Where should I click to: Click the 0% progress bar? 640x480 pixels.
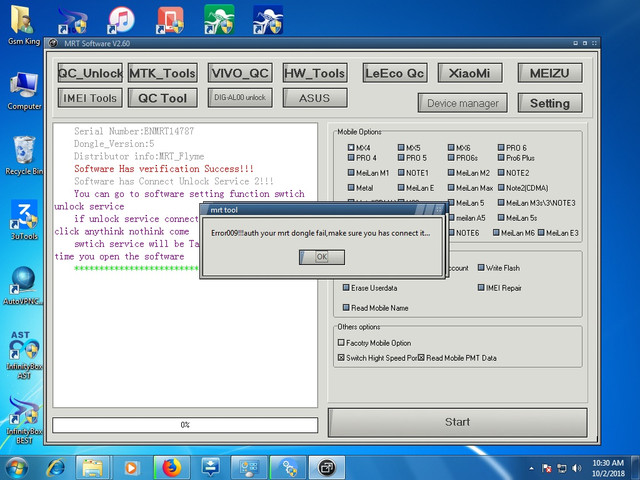click(185, 425)
